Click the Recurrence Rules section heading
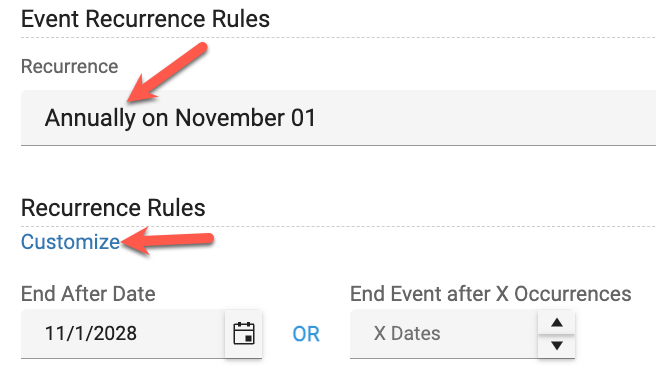 [x=113, y=208]
